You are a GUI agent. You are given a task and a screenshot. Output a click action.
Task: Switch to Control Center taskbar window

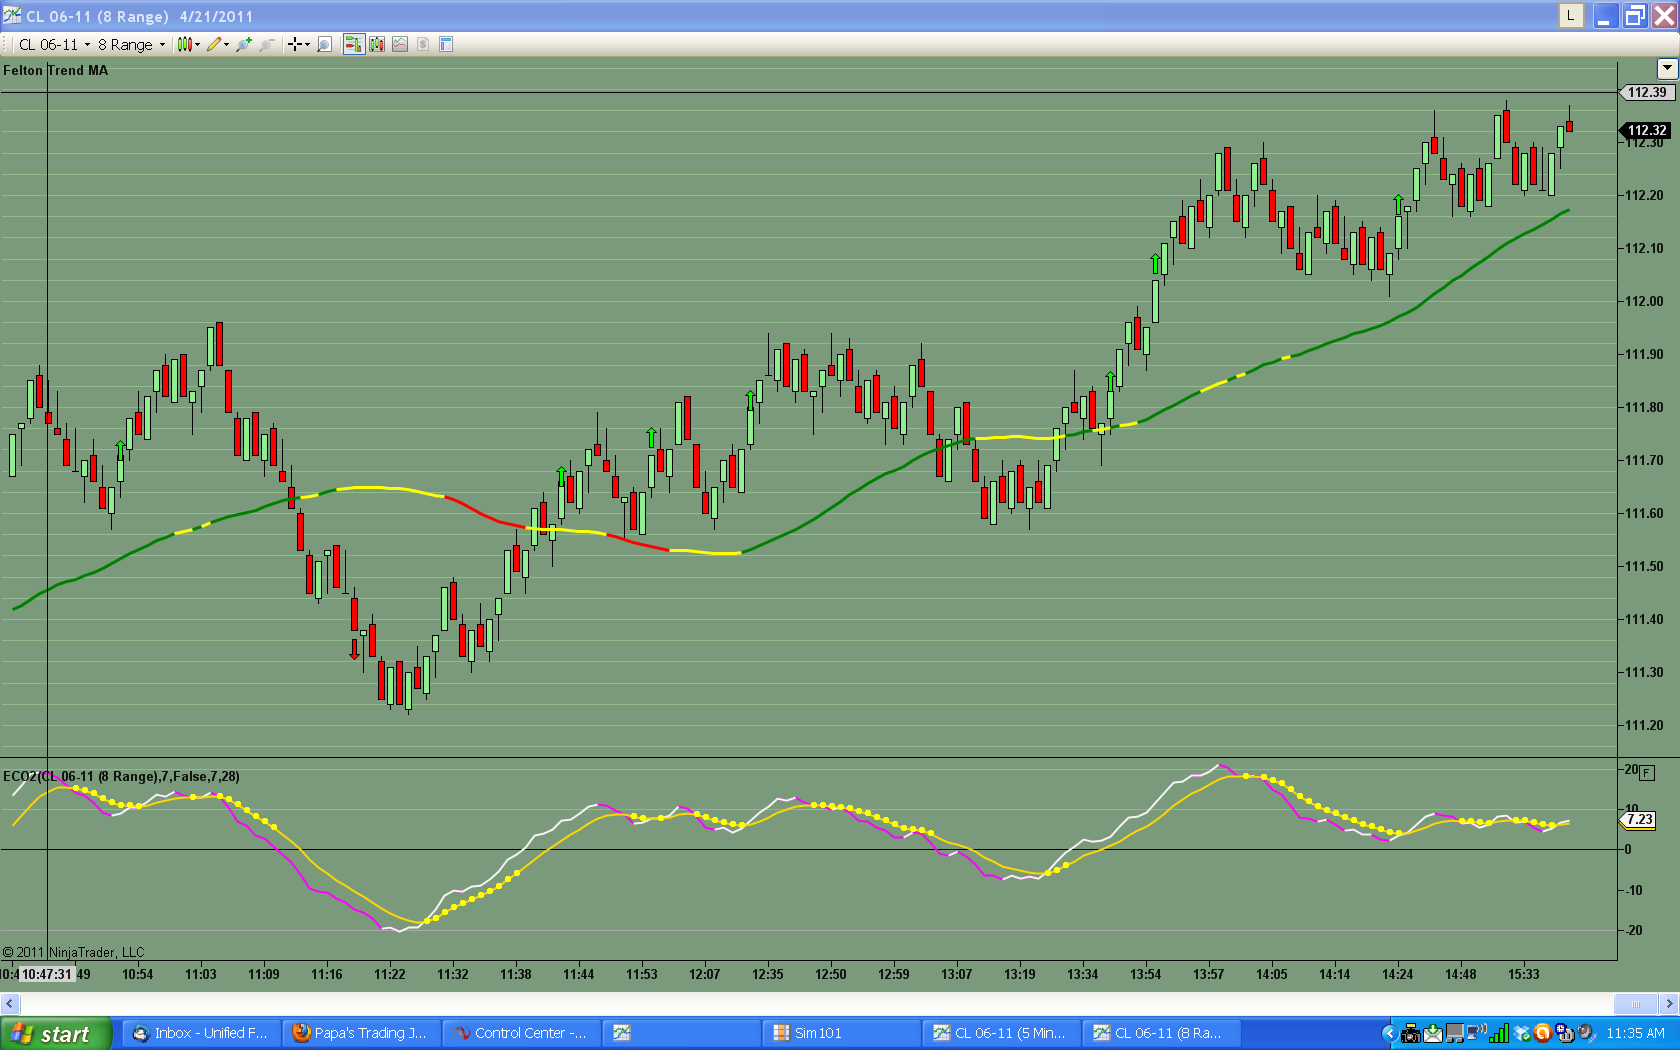521,1033
